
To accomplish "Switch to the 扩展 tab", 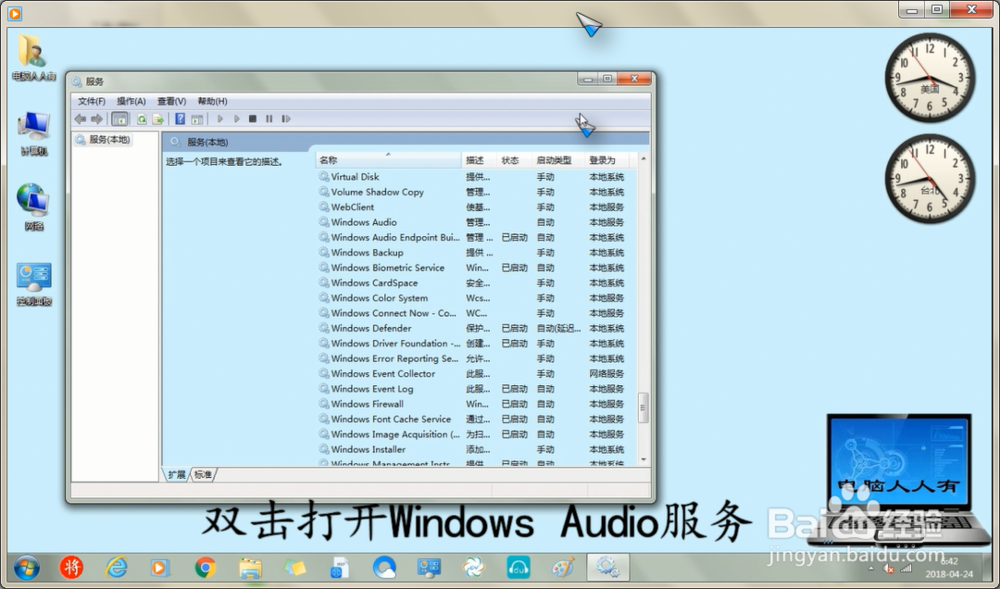I will click(x=177, y=475).
